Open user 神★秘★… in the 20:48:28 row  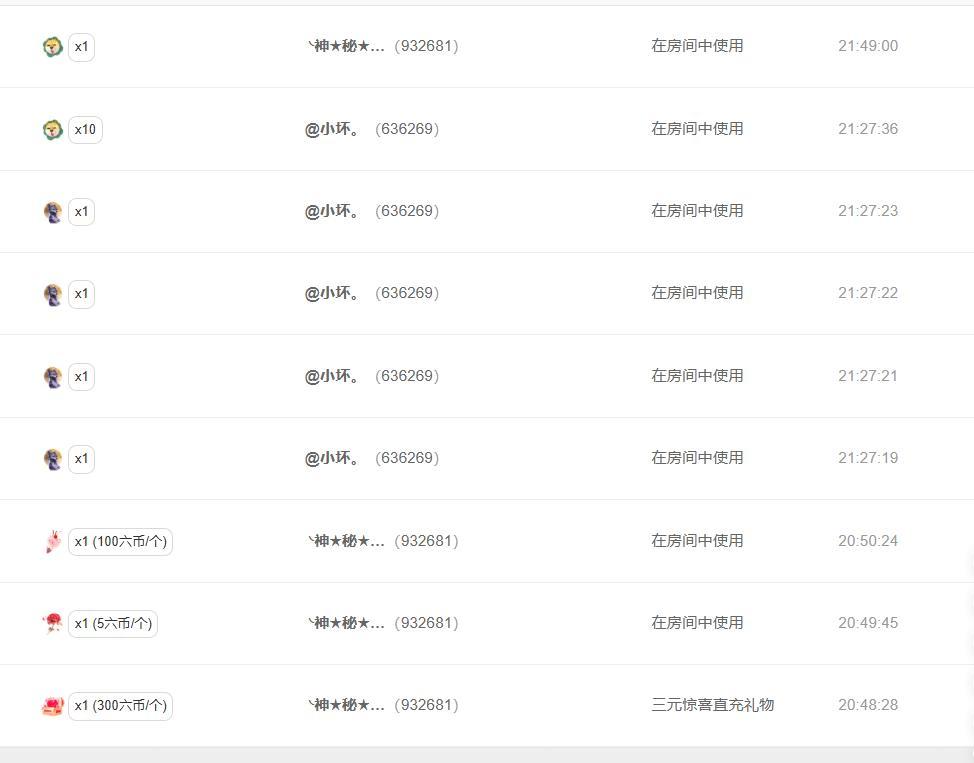point(346,705)
